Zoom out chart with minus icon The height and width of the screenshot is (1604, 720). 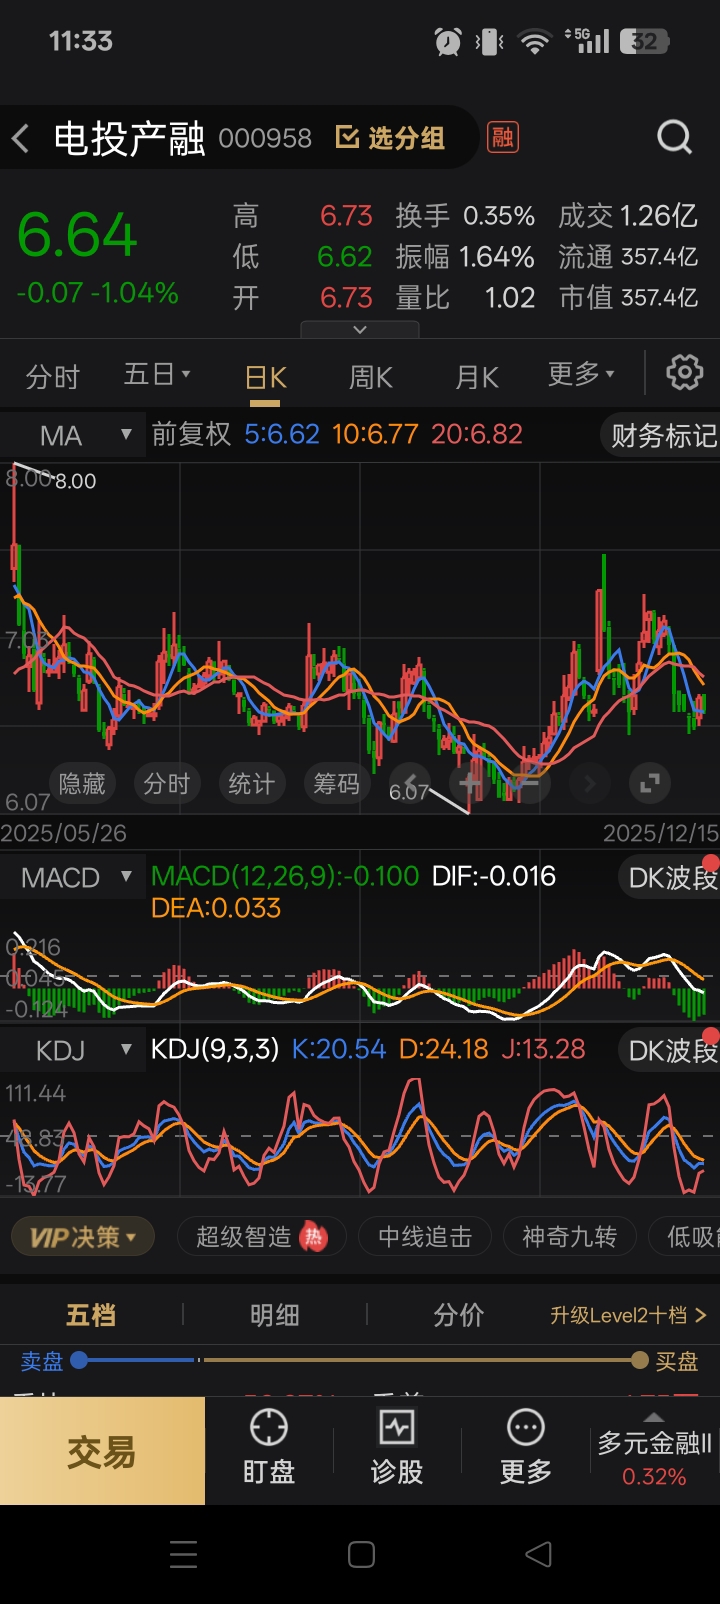(529, 784)
